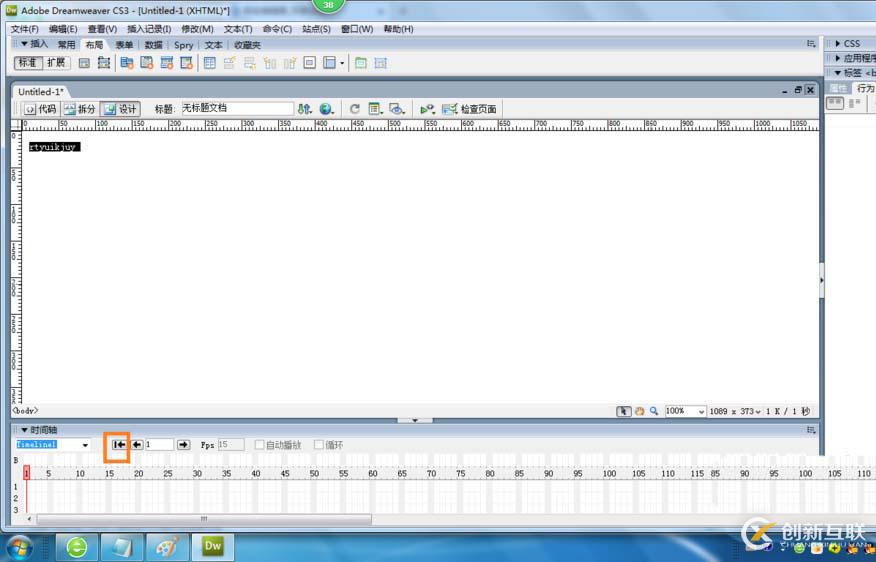The image size is (876, 562).
Task: Expand the CSS panel group
Action: point(837,43)
